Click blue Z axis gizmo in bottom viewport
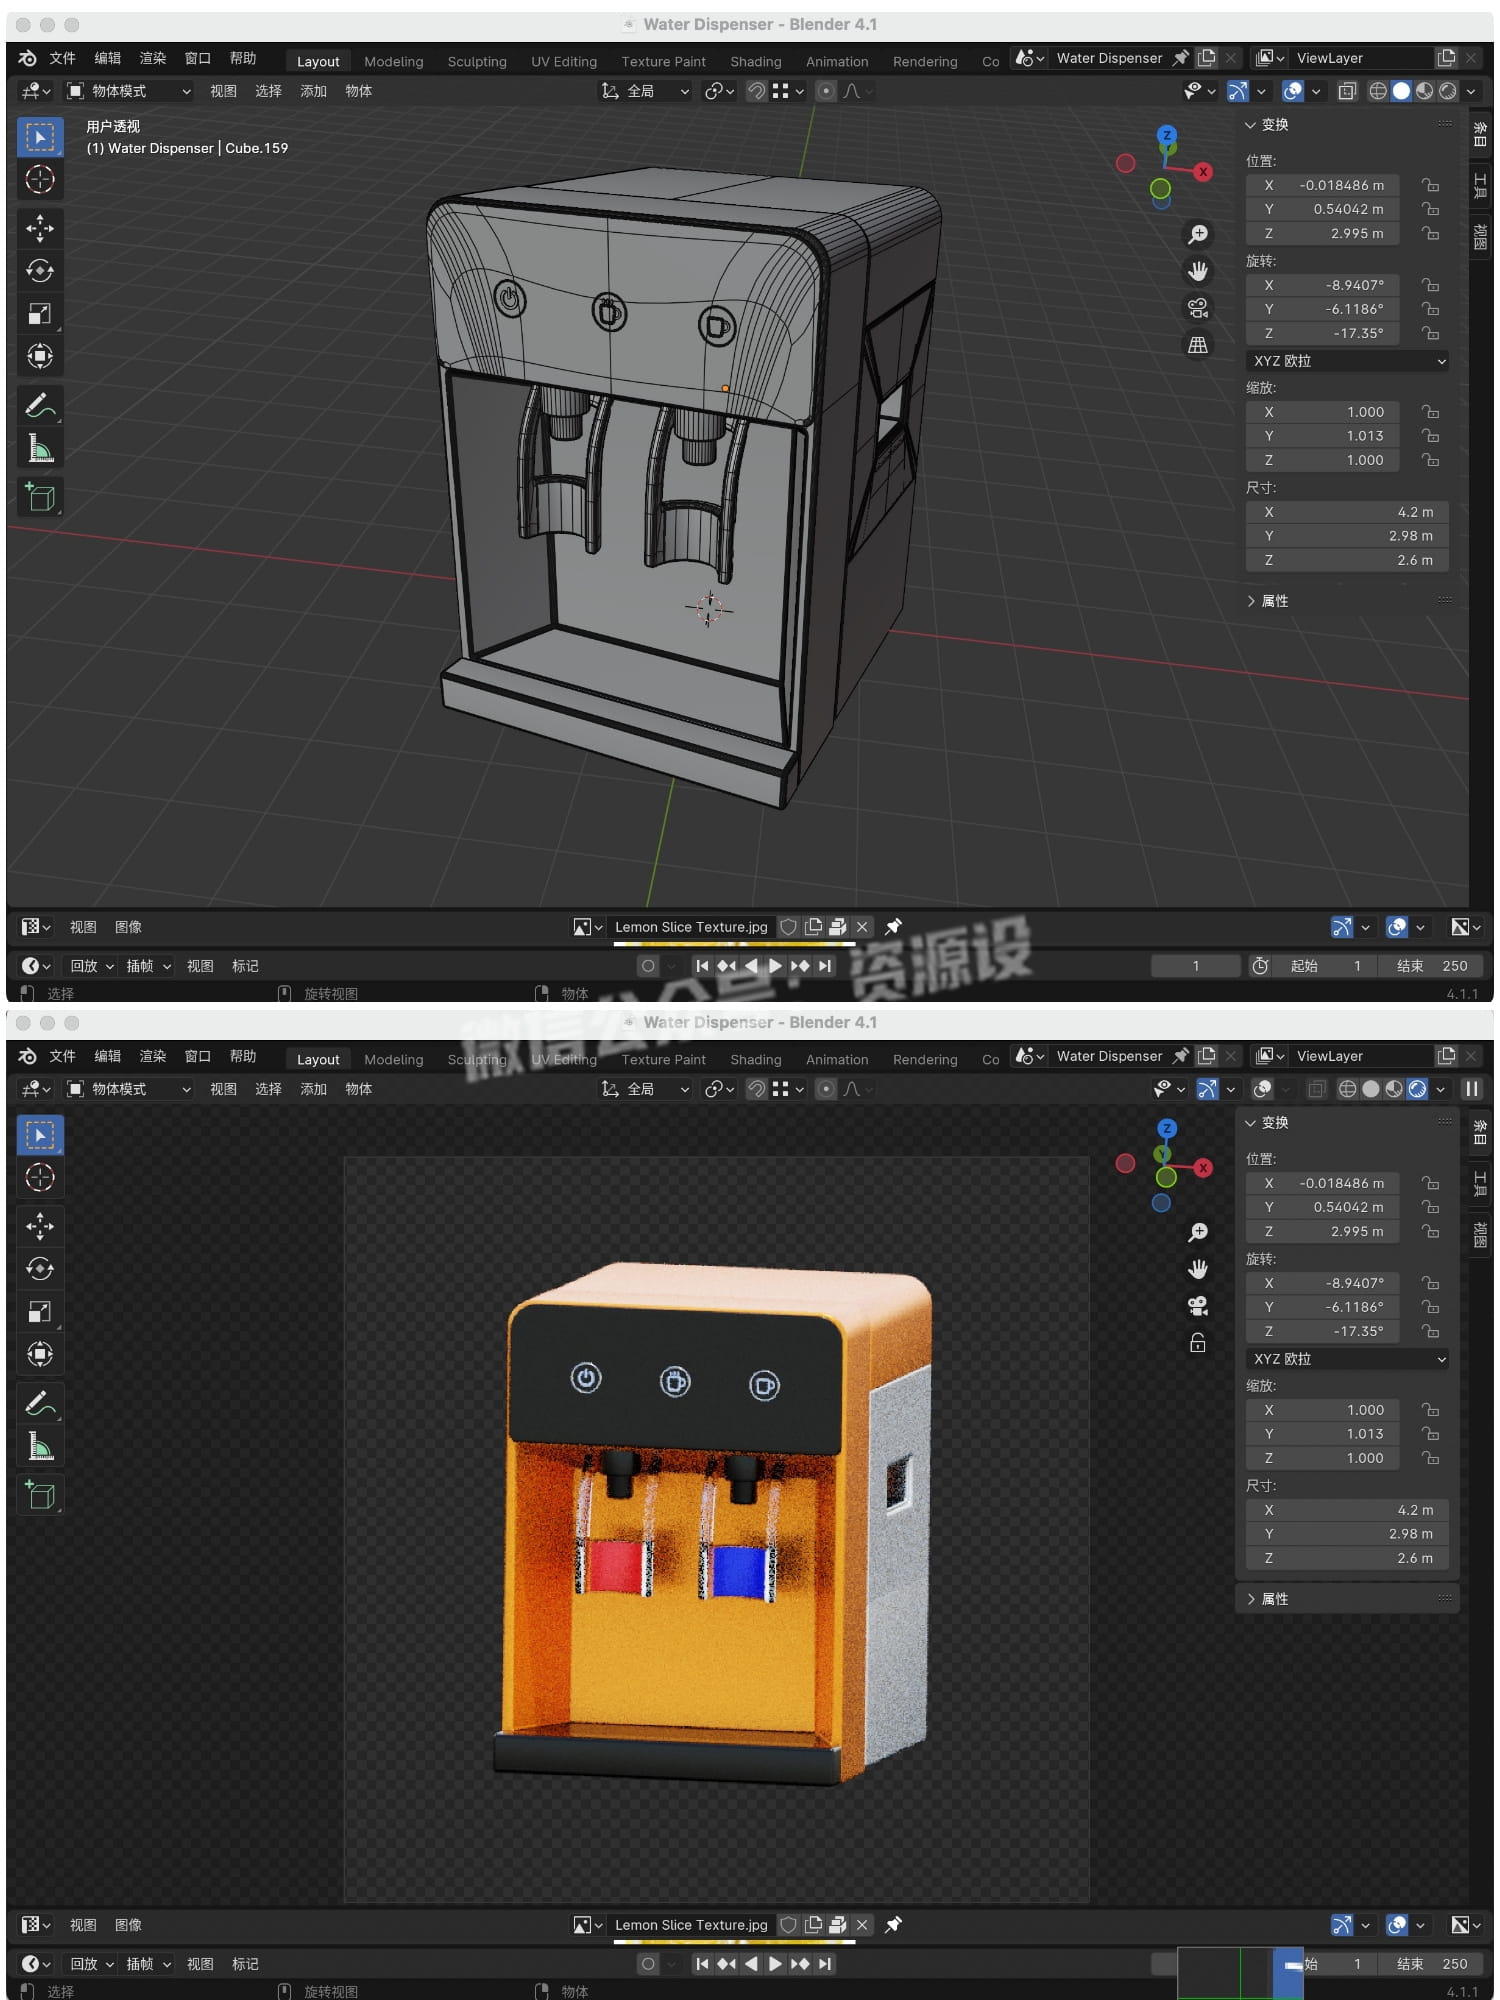 click(1166, 1128)
